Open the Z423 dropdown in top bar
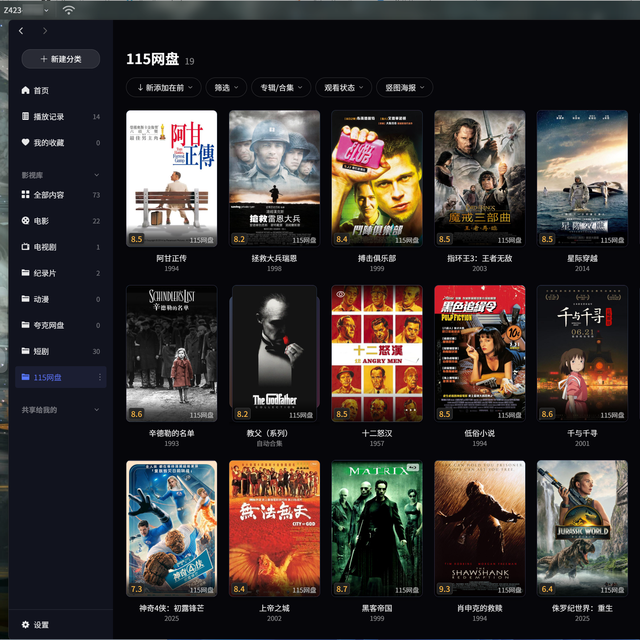This screenshot has width=640, height=640. (x=26, y=10)
